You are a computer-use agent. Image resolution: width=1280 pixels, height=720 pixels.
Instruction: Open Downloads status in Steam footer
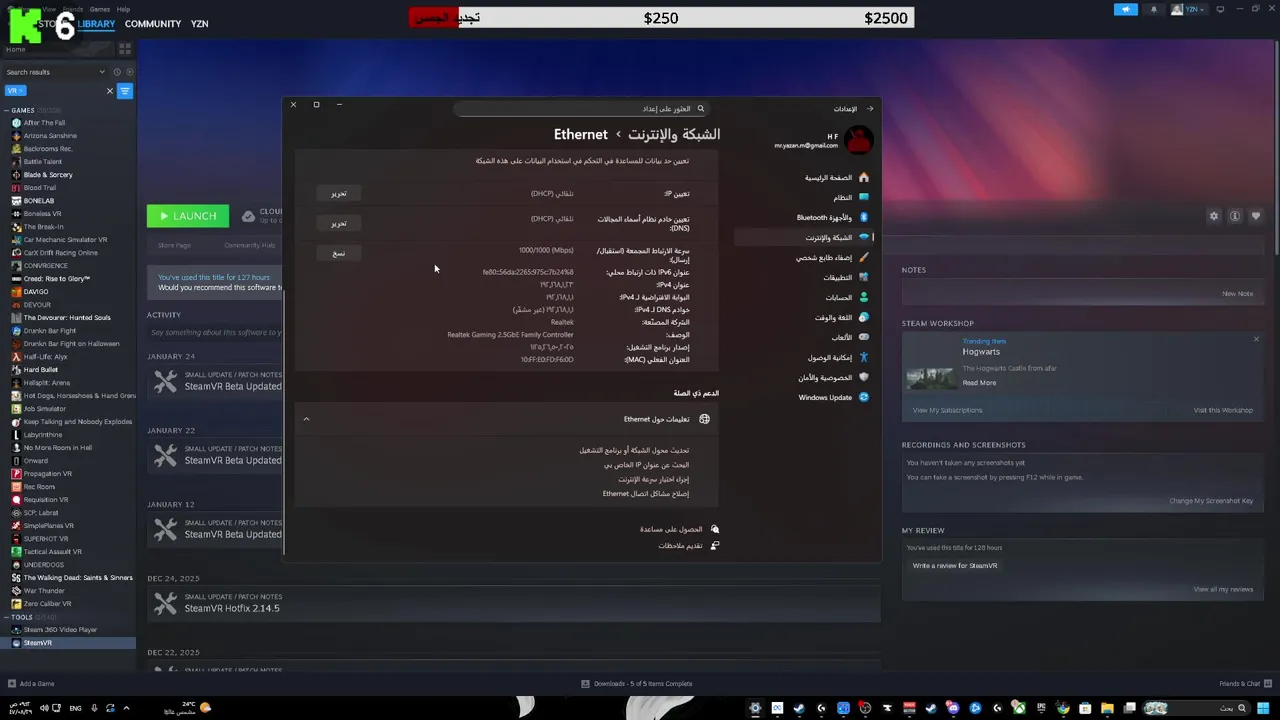[637, 684]
